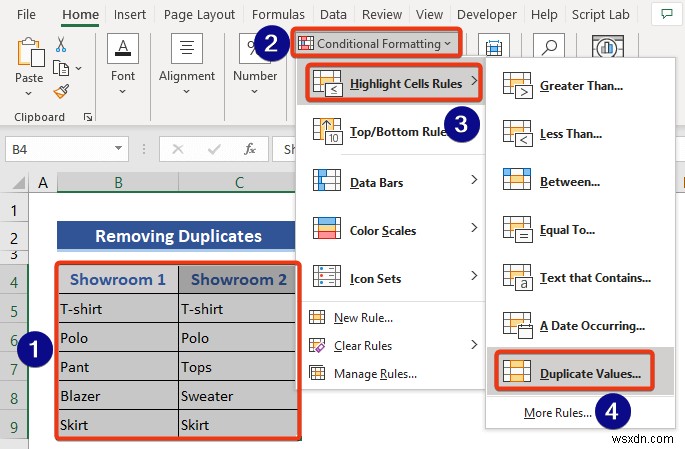Open the comments speech bubble icon
685x449 pixels.
(x=667, y=14)
